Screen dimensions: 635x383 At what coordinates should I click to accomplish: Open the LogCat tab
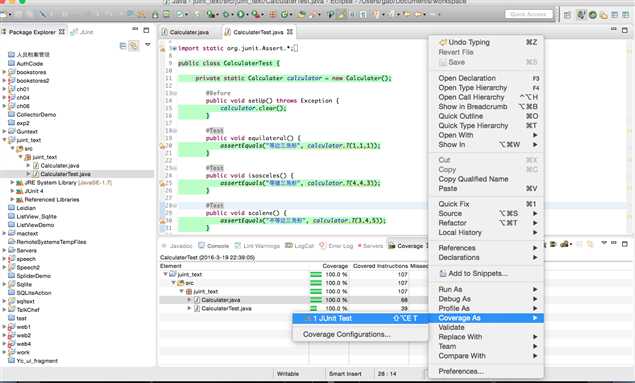tap(300, 246)
